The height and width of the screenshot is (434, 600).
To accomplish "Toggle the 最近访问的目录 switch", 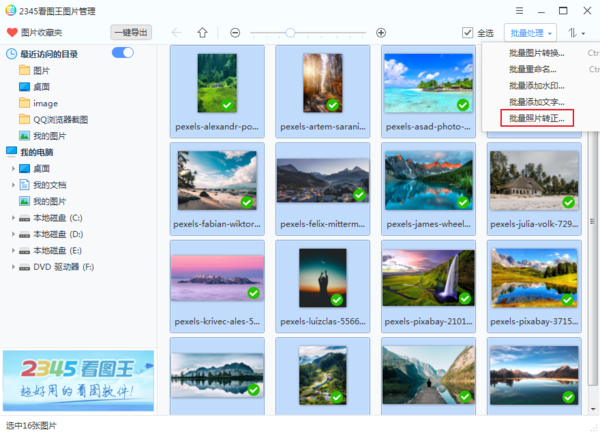I will [x=123, y=53].
